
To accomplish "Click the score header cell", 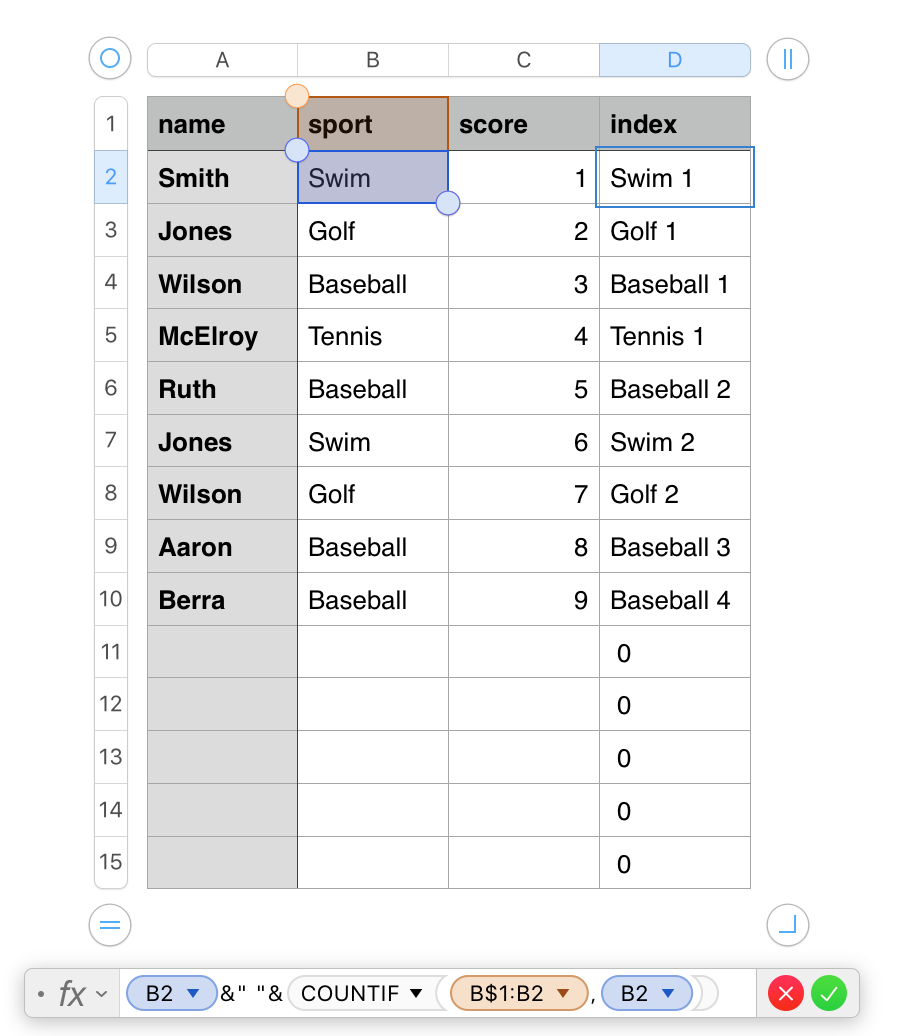I will coord(523,124).
